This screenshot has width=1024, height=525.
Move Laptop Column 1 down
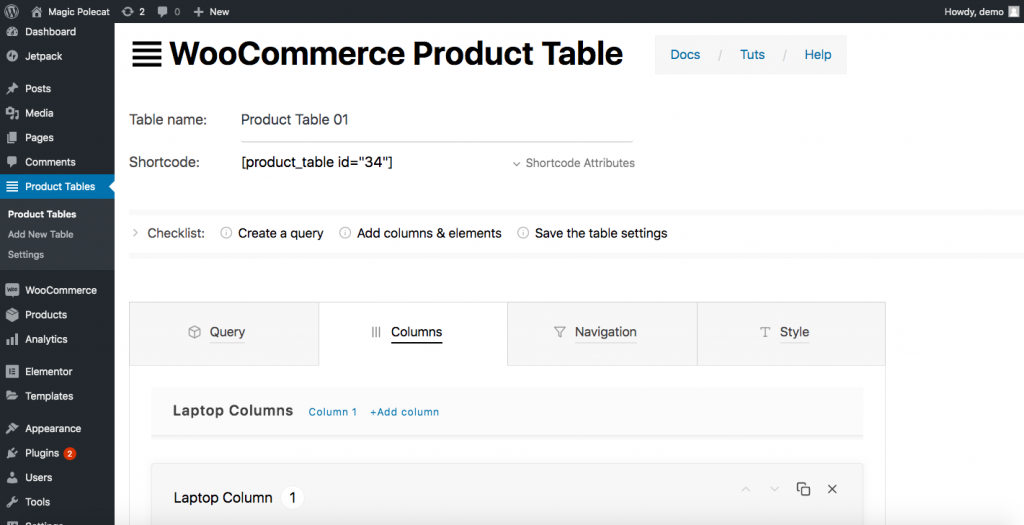pos(775,489)
